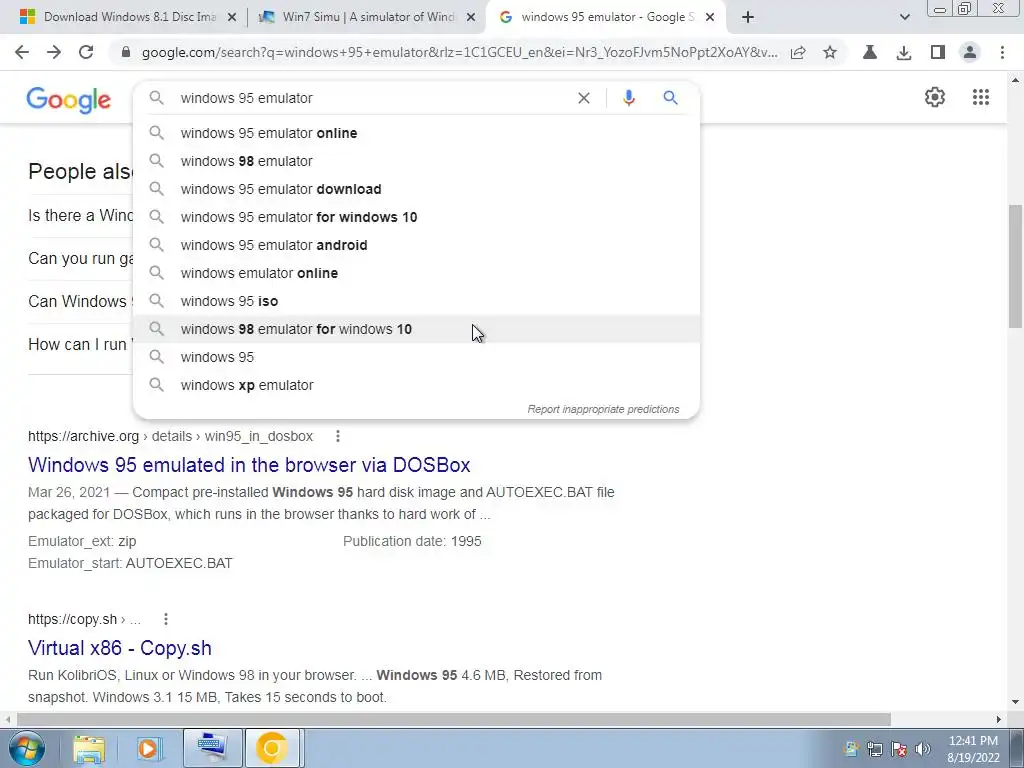The height and width of the screenshot is (768, 1024).
Task: Close the Win7 Simu tab
Action: coord(471,18)
